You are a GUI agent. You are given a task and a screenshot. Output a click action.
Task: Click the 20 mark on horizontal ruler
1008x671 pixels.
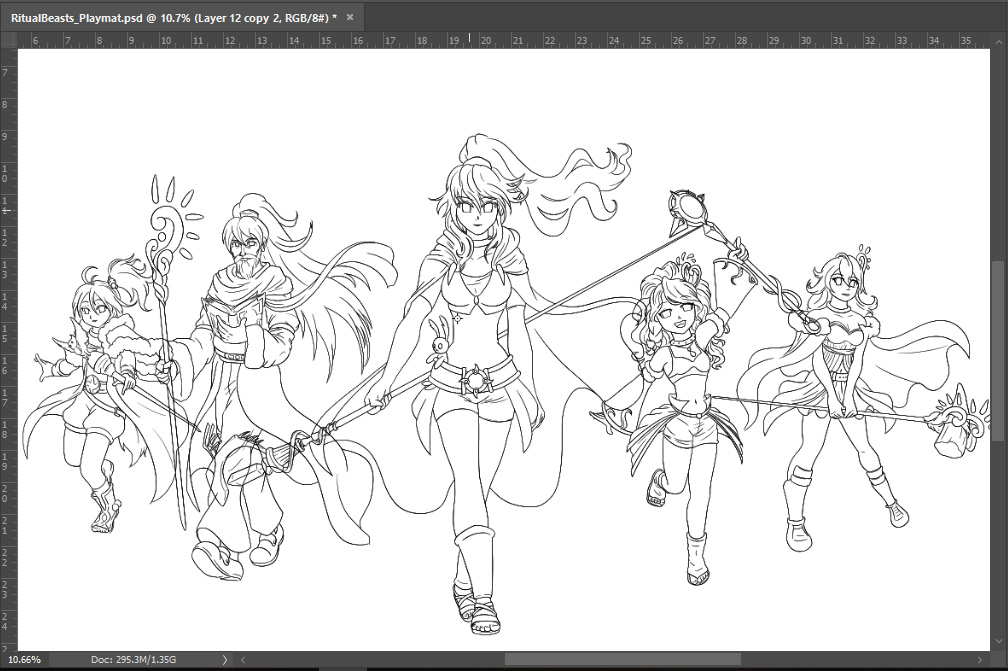point(486,40)
